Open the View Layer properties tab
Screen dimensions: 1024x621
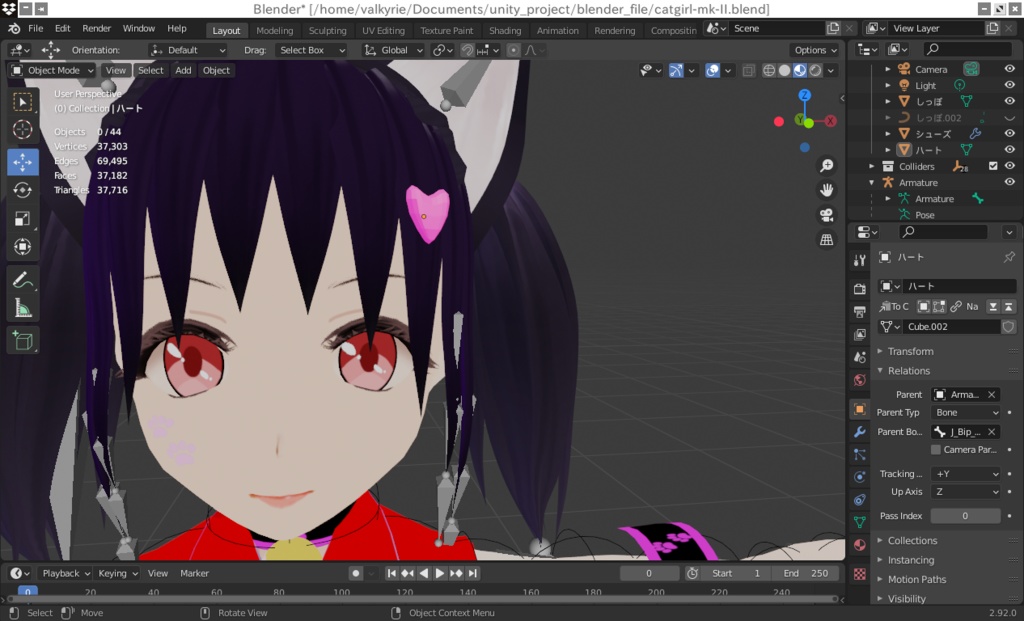point(859,334)
